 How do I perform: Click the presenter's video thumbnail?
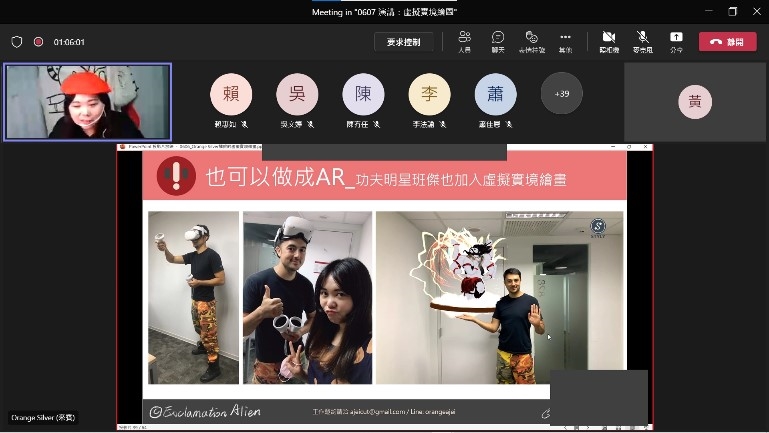pyautogui.click(x=87, y=102)
